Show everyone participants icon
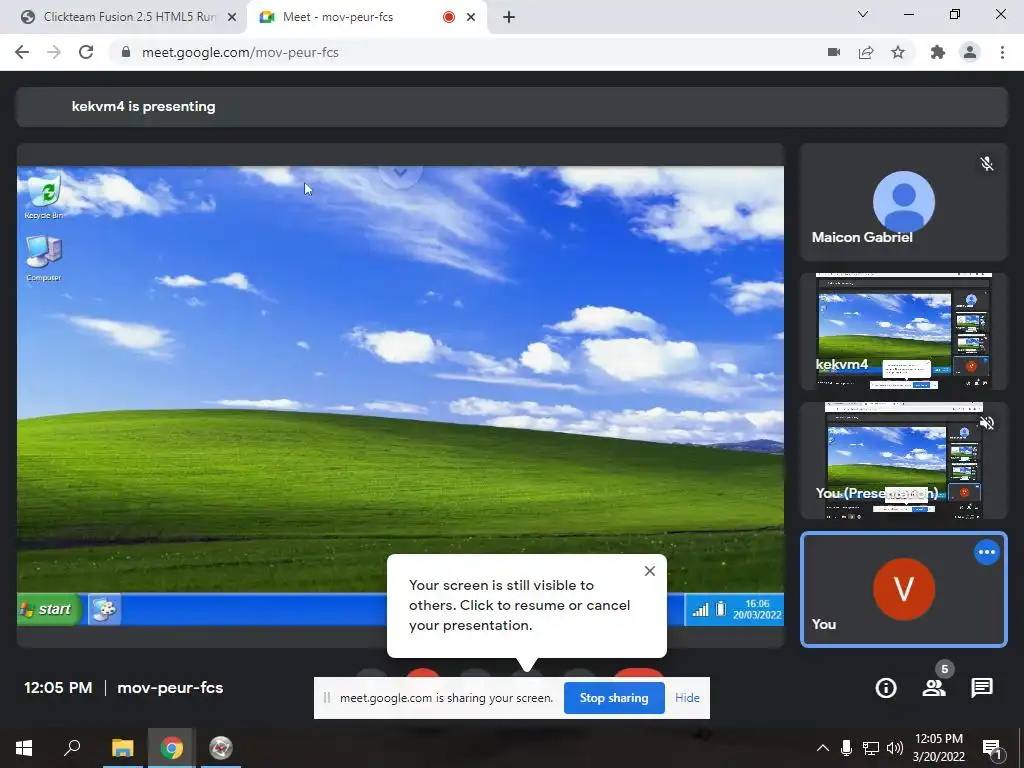 tap(934, 688)
